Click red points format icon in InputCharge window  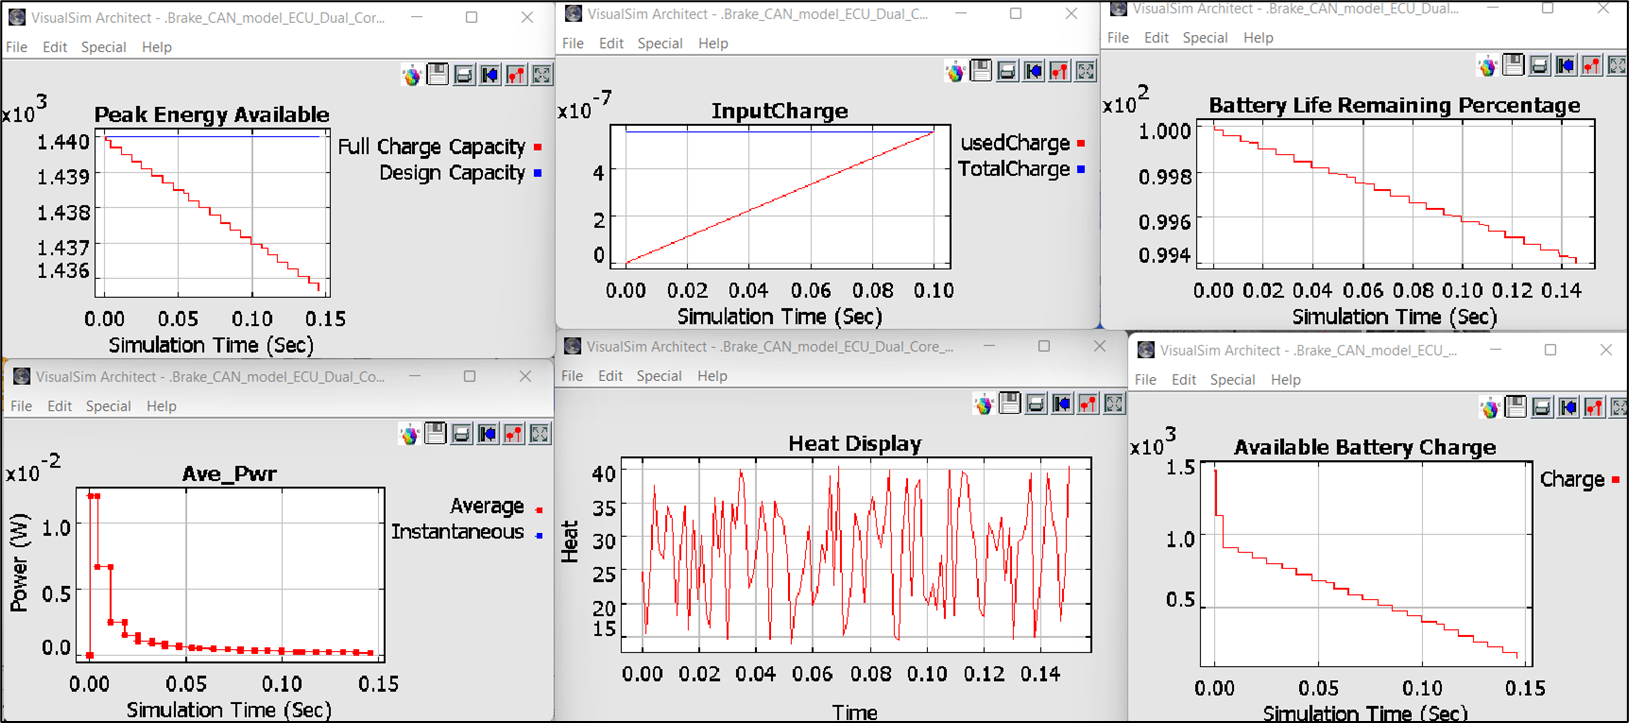[1059, 71]
